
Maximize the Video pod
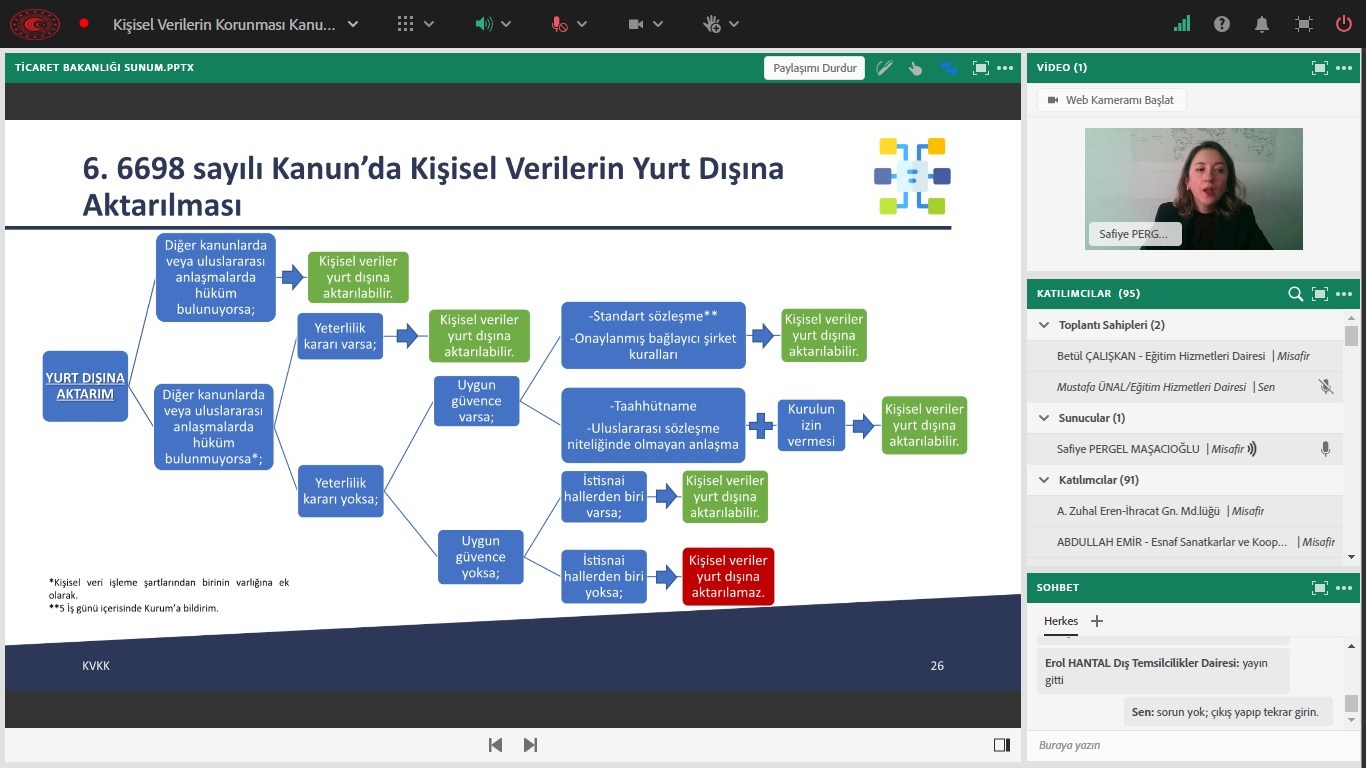(x=1320, y=68)
